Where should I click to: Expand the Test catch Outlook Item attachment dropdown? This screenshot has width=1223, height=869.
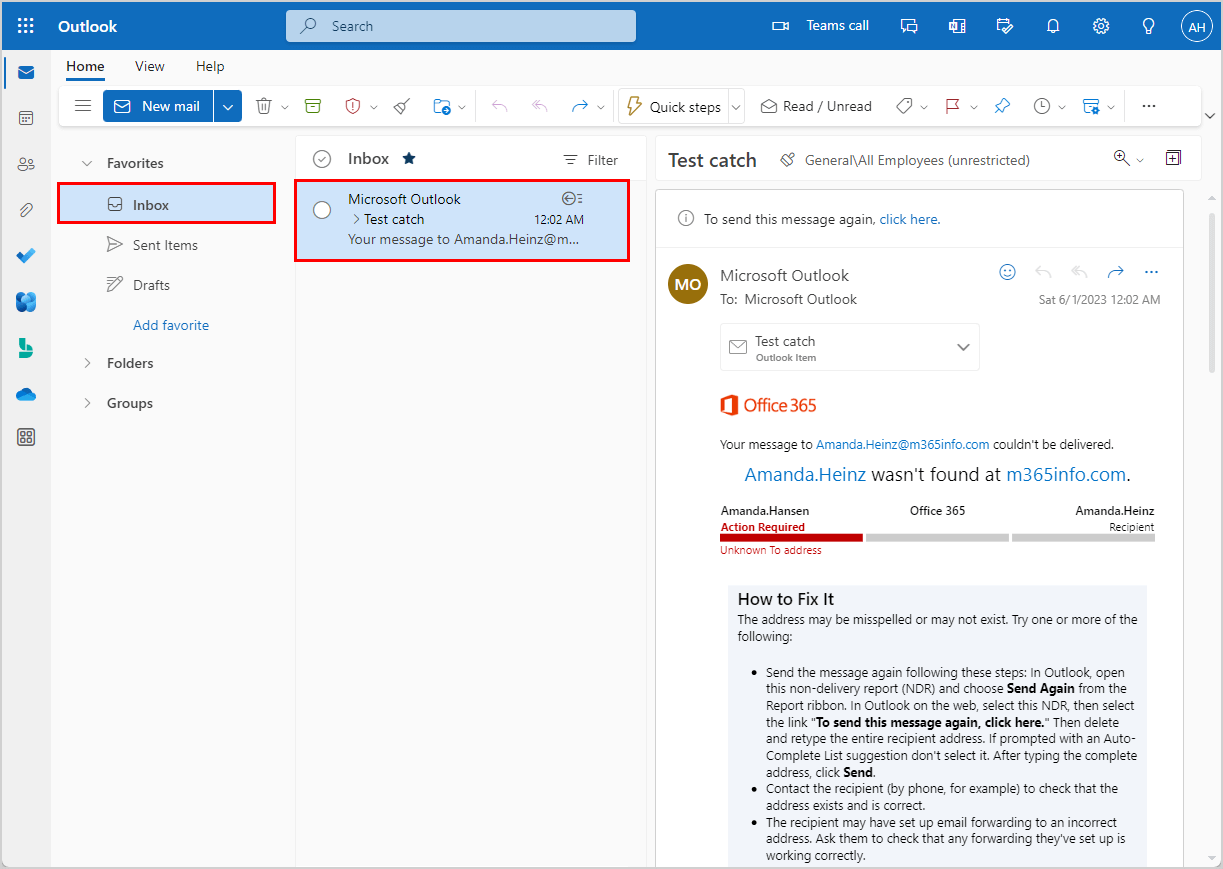(963, 347)
